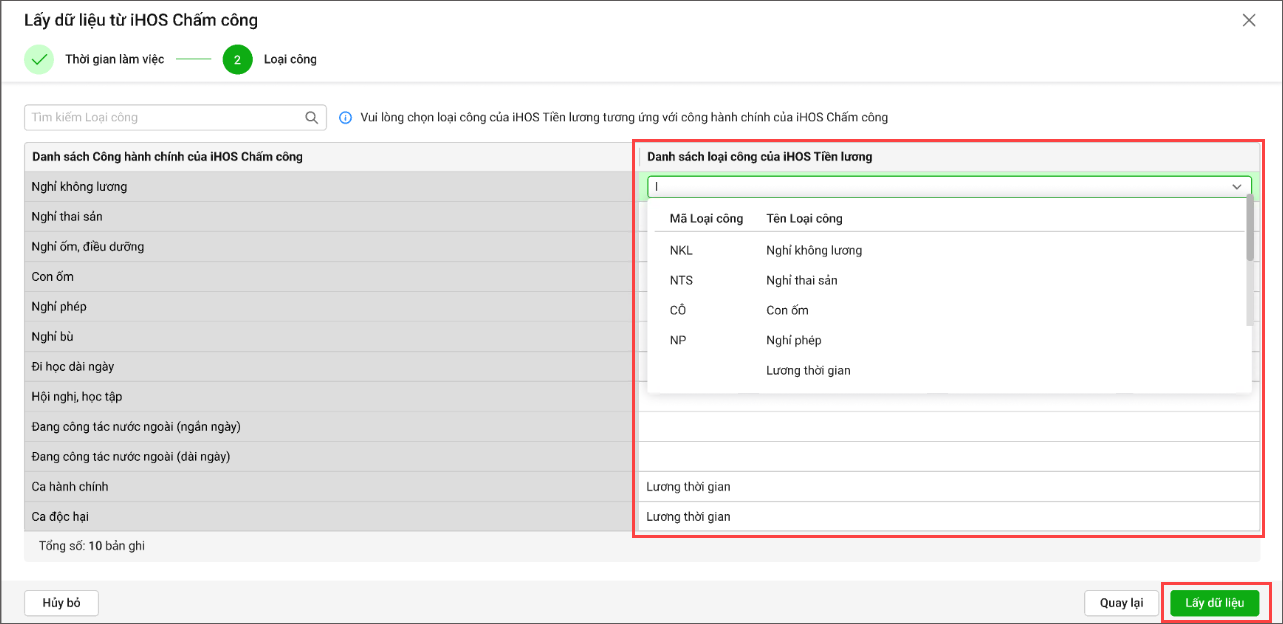Click the Tên Loại công column header
Image resolution: width=1283 pixels, height=624 pixels.
(804, 219)
